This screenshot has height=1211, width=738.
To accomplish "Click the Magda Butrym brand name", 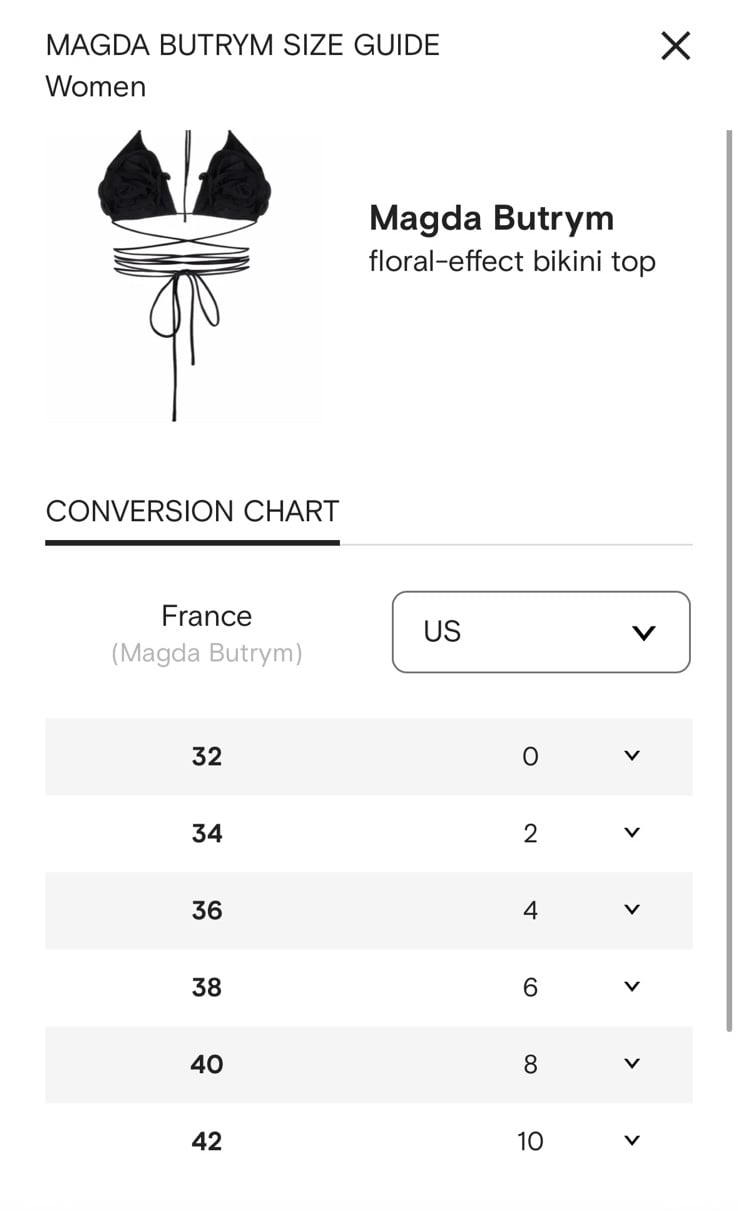I will (491, 218).
